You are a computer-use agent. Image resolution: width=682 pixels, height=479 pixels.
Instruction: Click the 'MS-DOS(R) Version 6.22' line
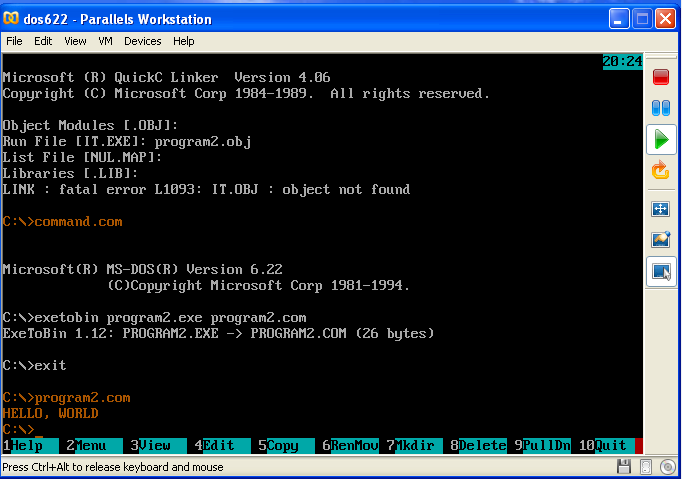point(143,269)
